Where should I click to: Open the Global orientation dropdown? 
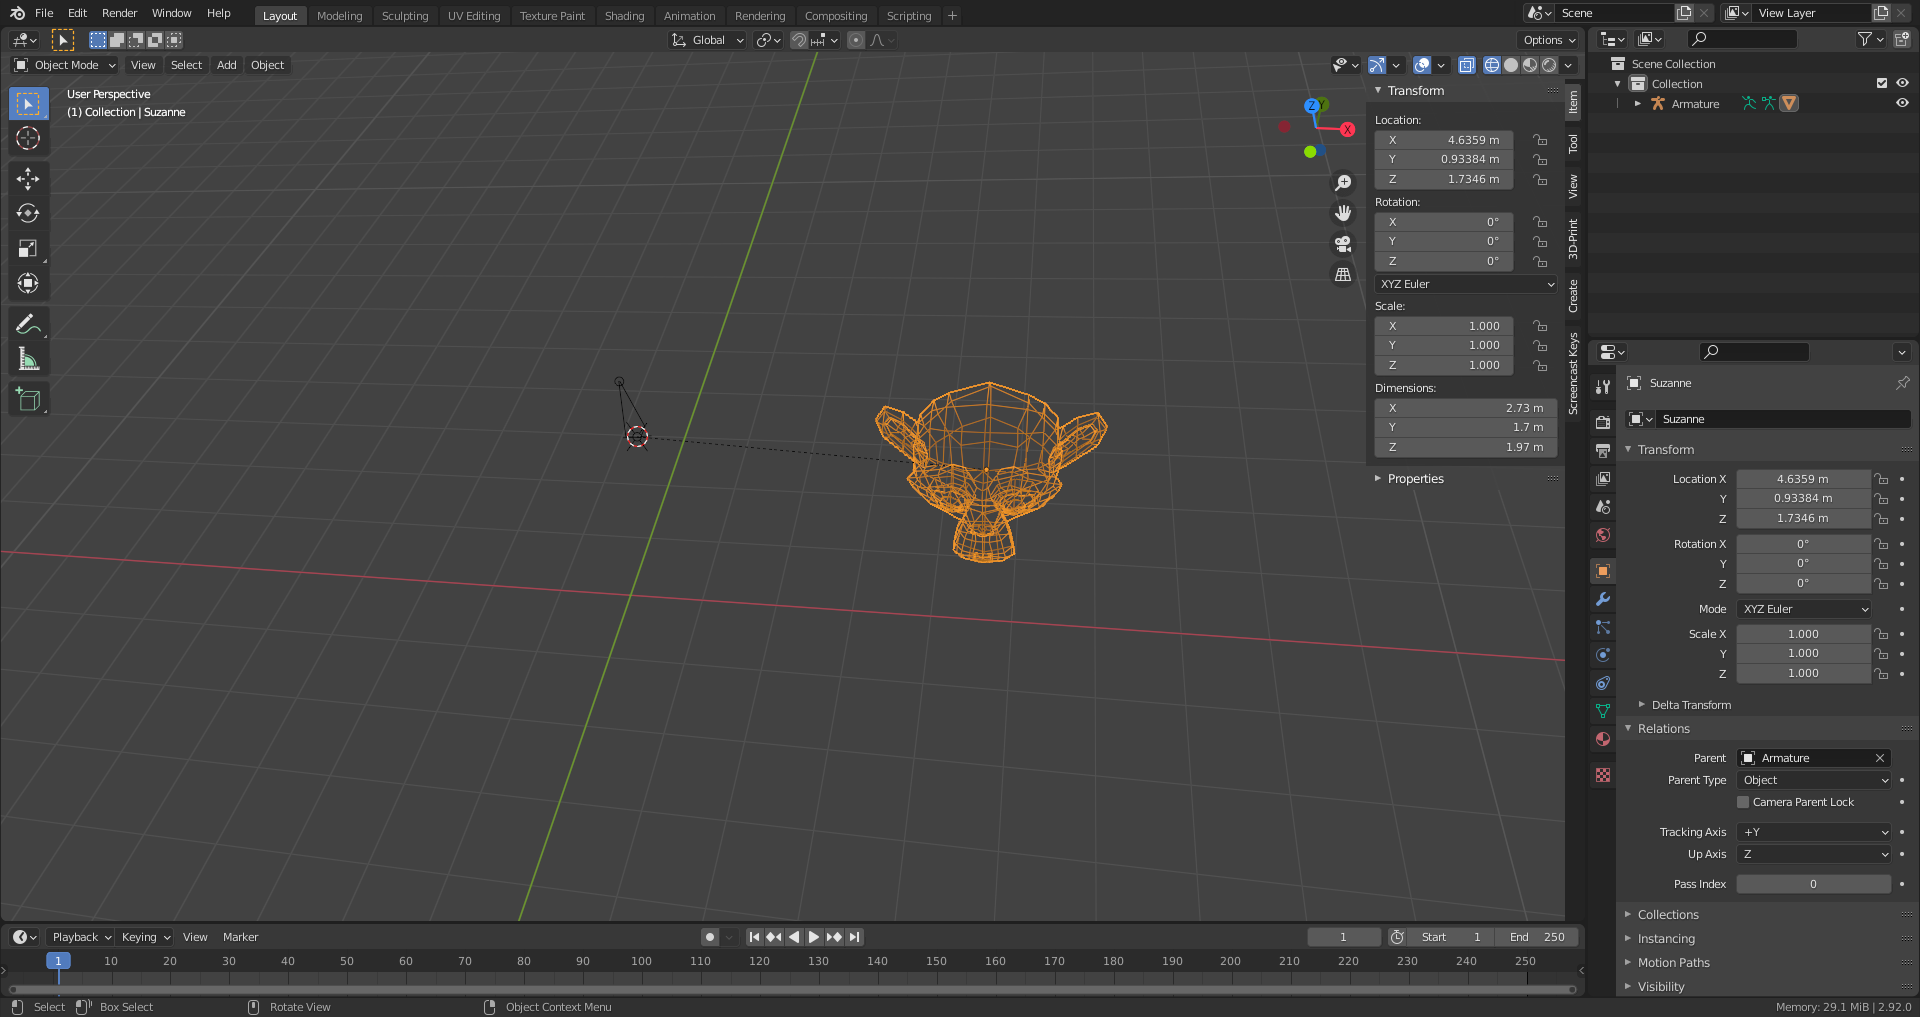click(x=708, y=40)
